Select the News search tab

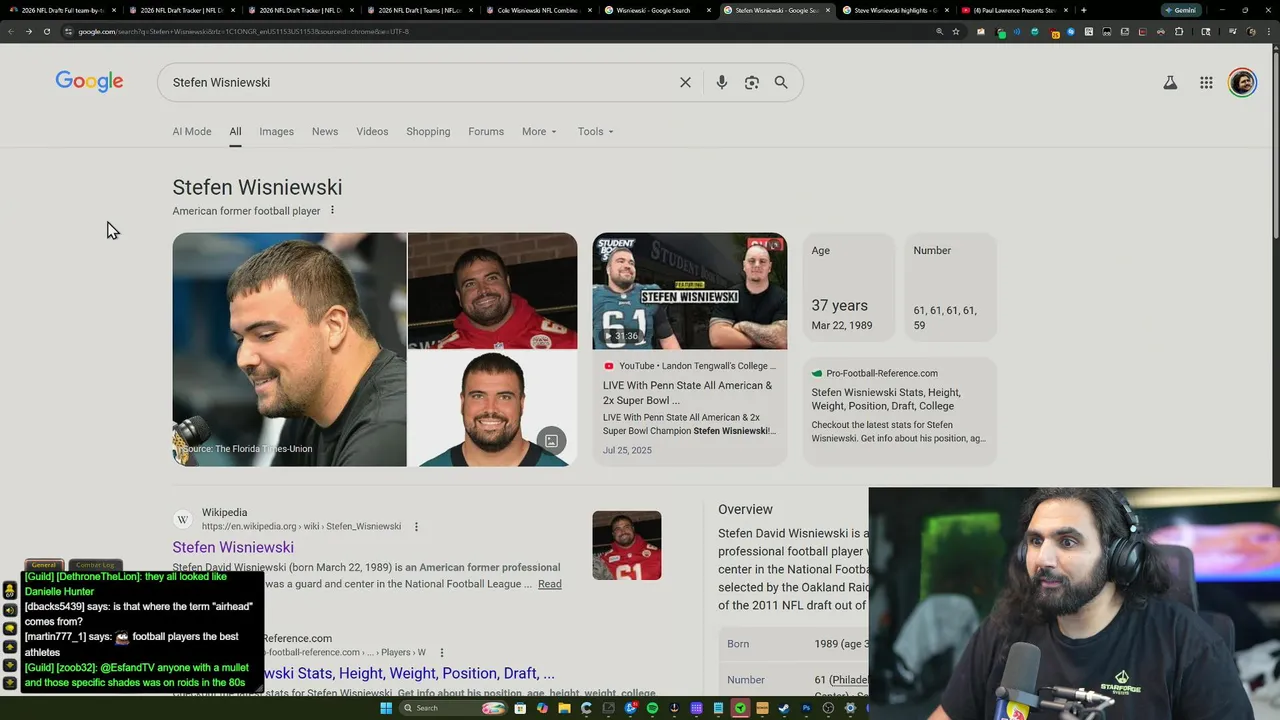[x=325, y=131]
